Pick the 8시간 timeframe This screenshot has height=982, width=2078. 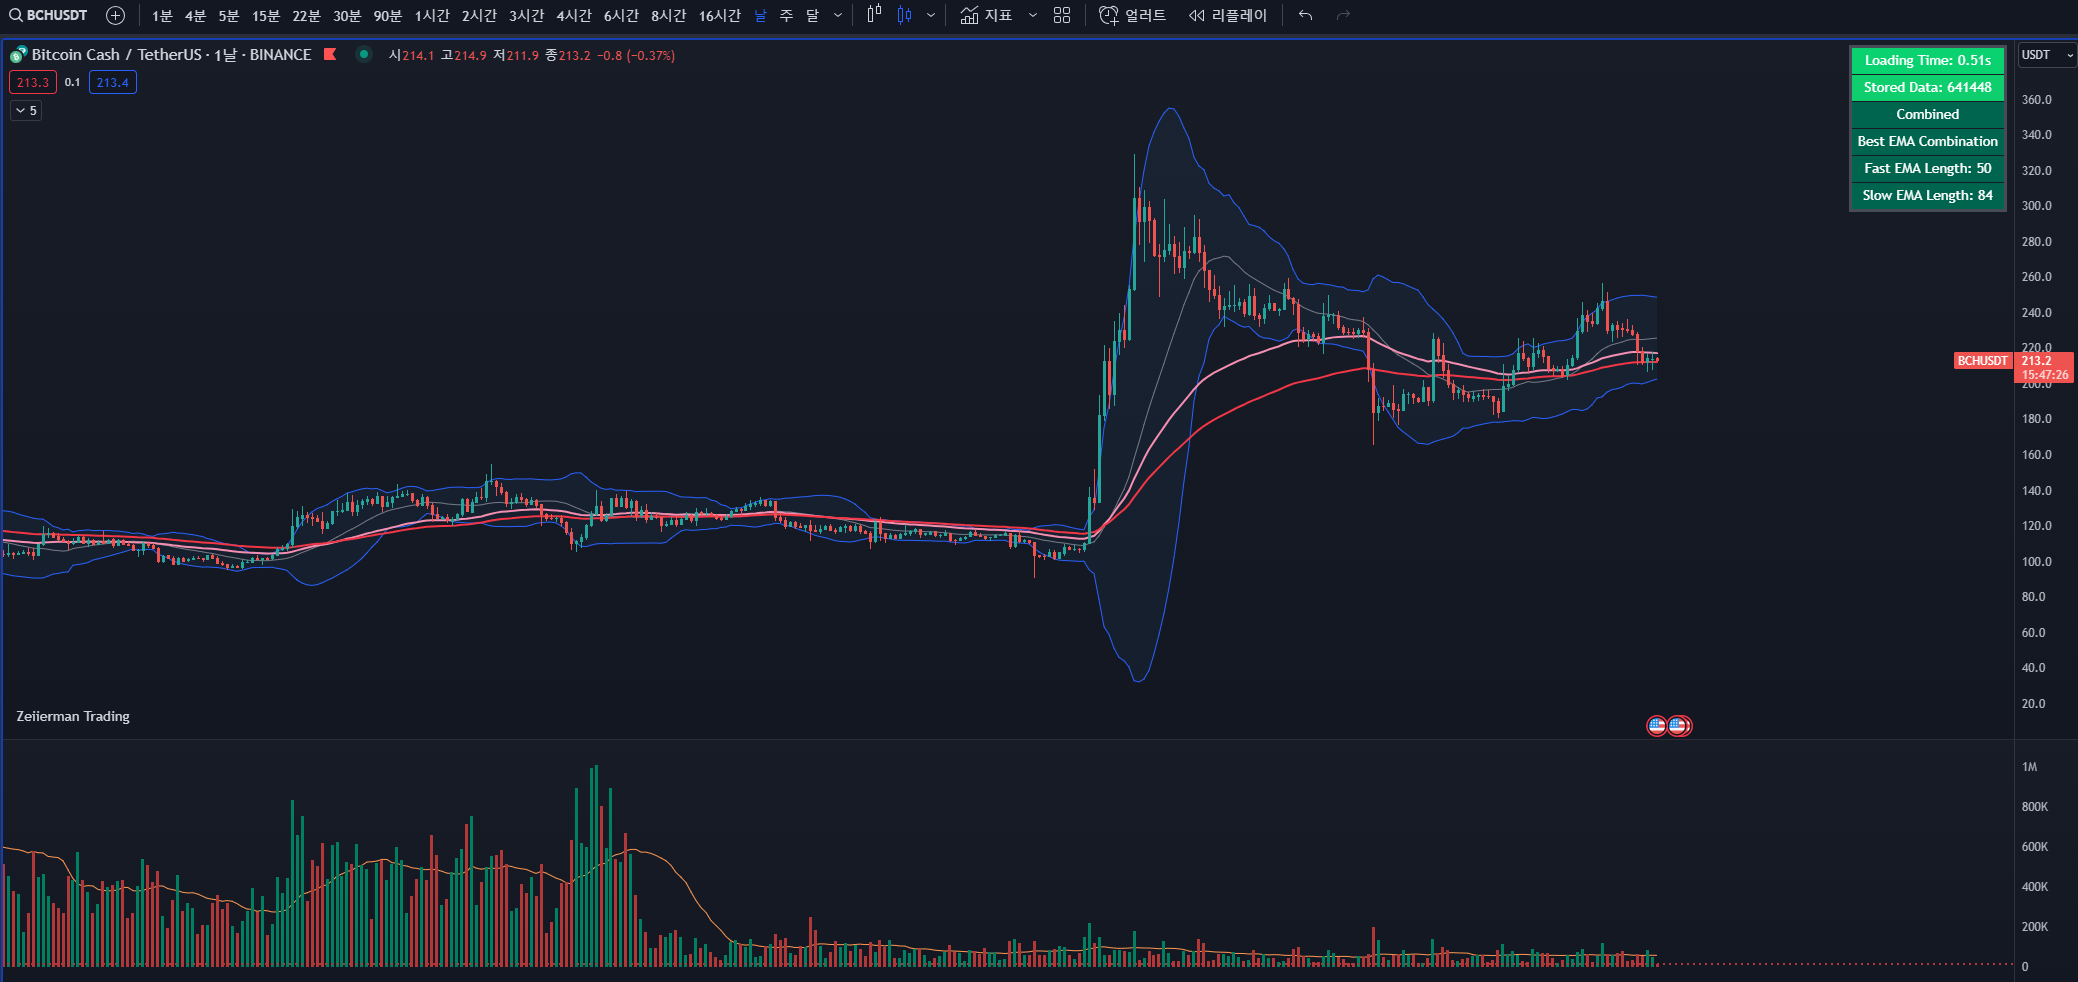tap(668, 15)
